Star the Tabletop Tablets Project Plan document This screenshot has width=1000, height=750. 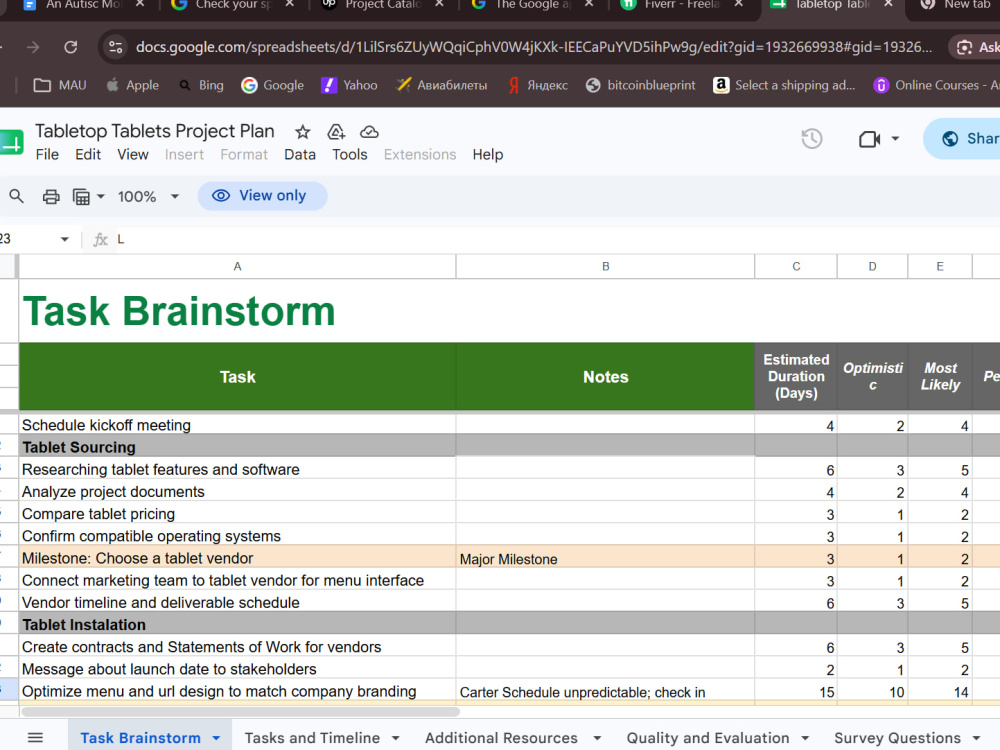[x=302, y=132]
